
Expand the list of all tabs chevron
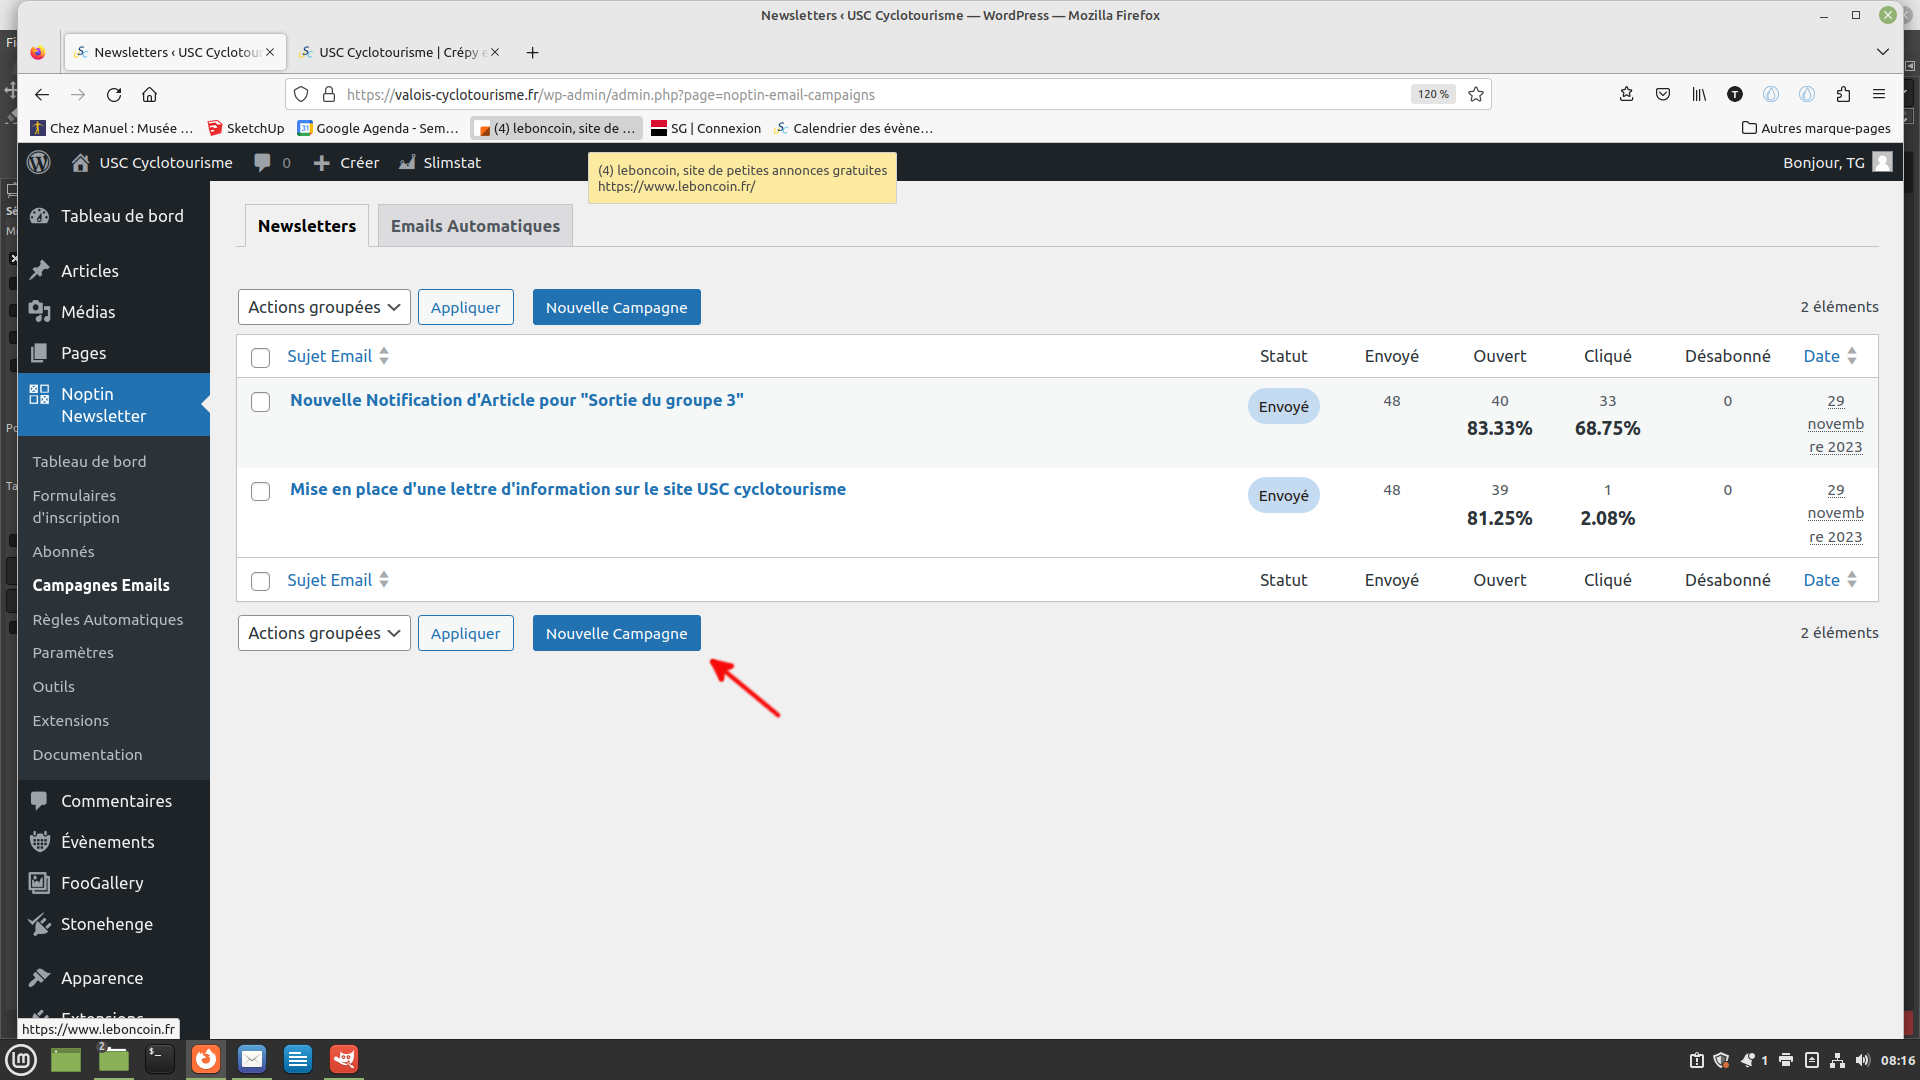(1883, 52)
